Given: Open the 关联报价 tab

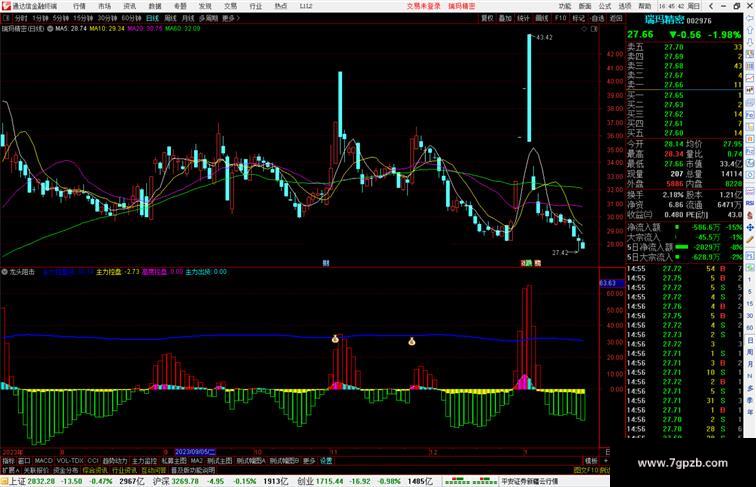Looking at the screenshot, I should (x=37, y=470).
